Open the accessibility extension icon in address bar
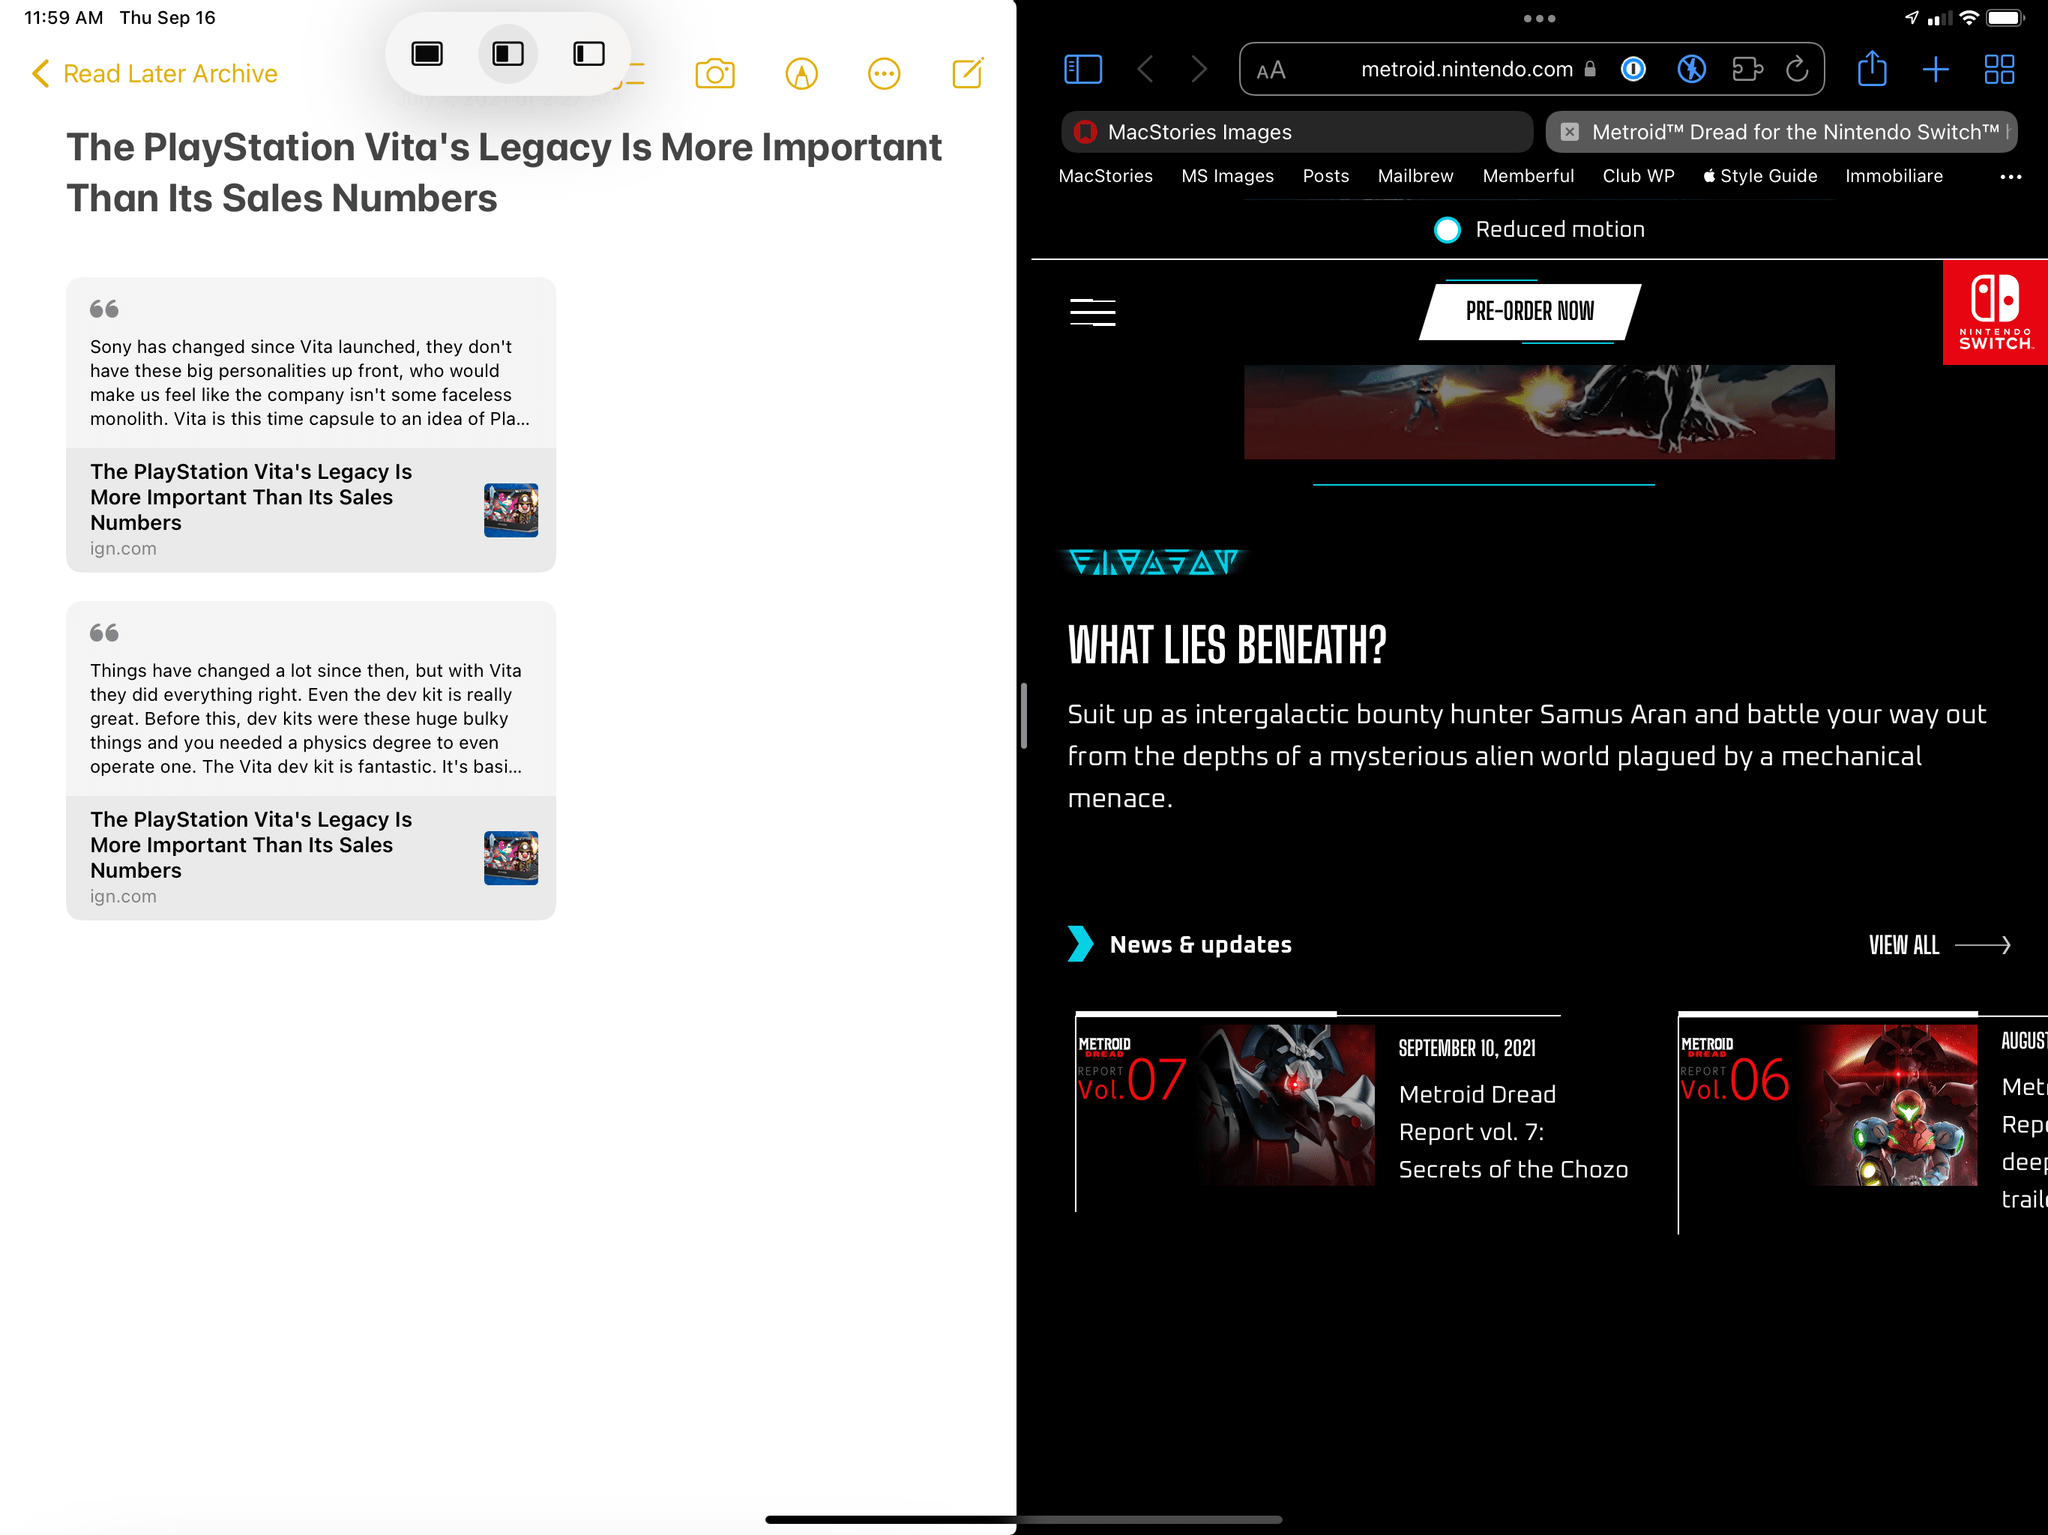The width and height of the screenshot is (2048, 1535). (1691, 69)
